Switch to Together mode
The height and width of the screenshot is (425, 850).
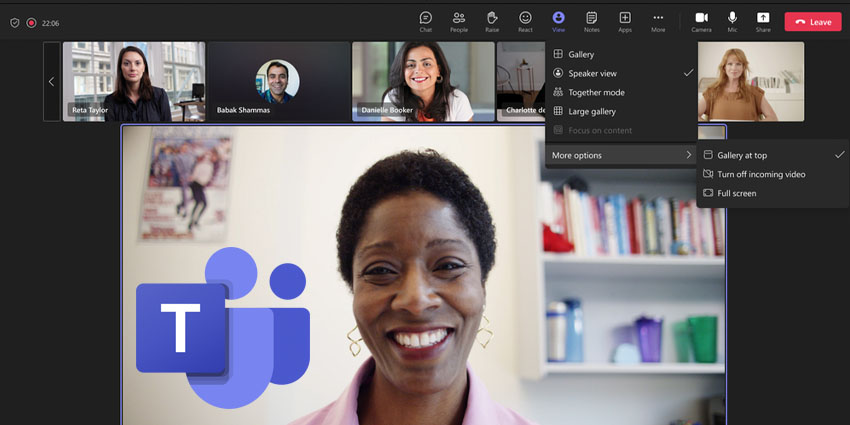[x=621, y=92]
